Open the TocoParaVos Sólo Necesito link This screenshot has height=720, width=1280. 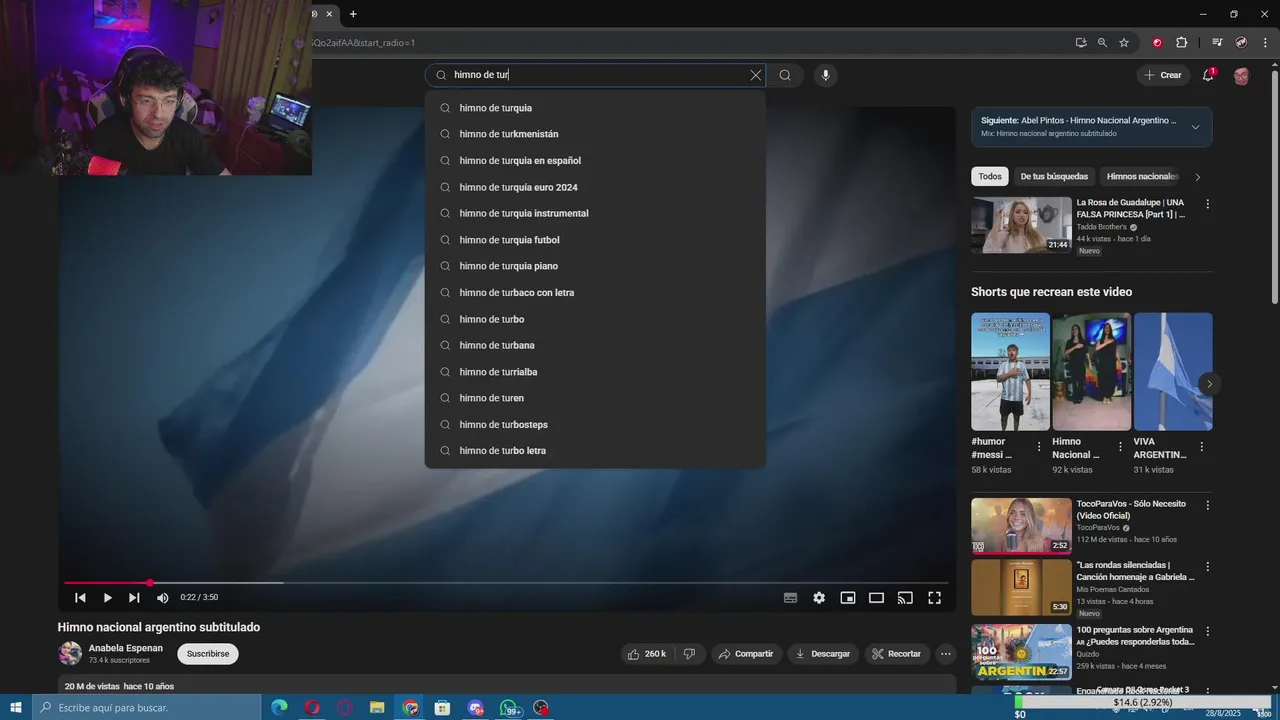point(1131,510)
